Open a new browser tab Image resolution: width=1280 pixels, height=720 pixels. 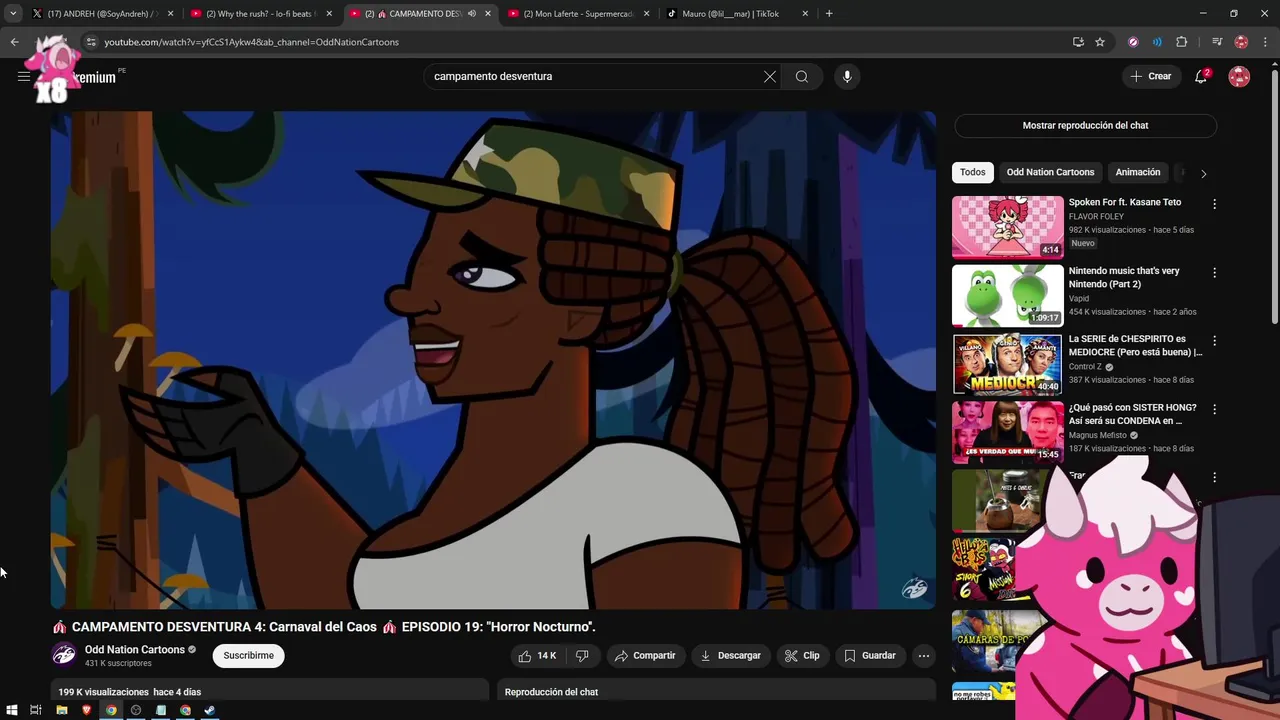click(829, 14)
